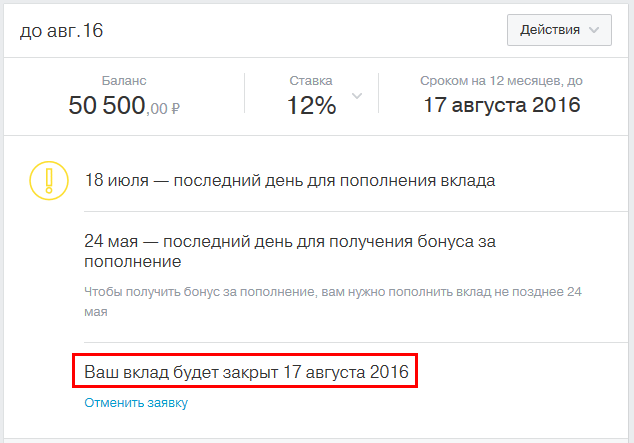Click the yellow exclamation warning icon
This screenshot has width=634, height=443.
(x=49, y=180)
